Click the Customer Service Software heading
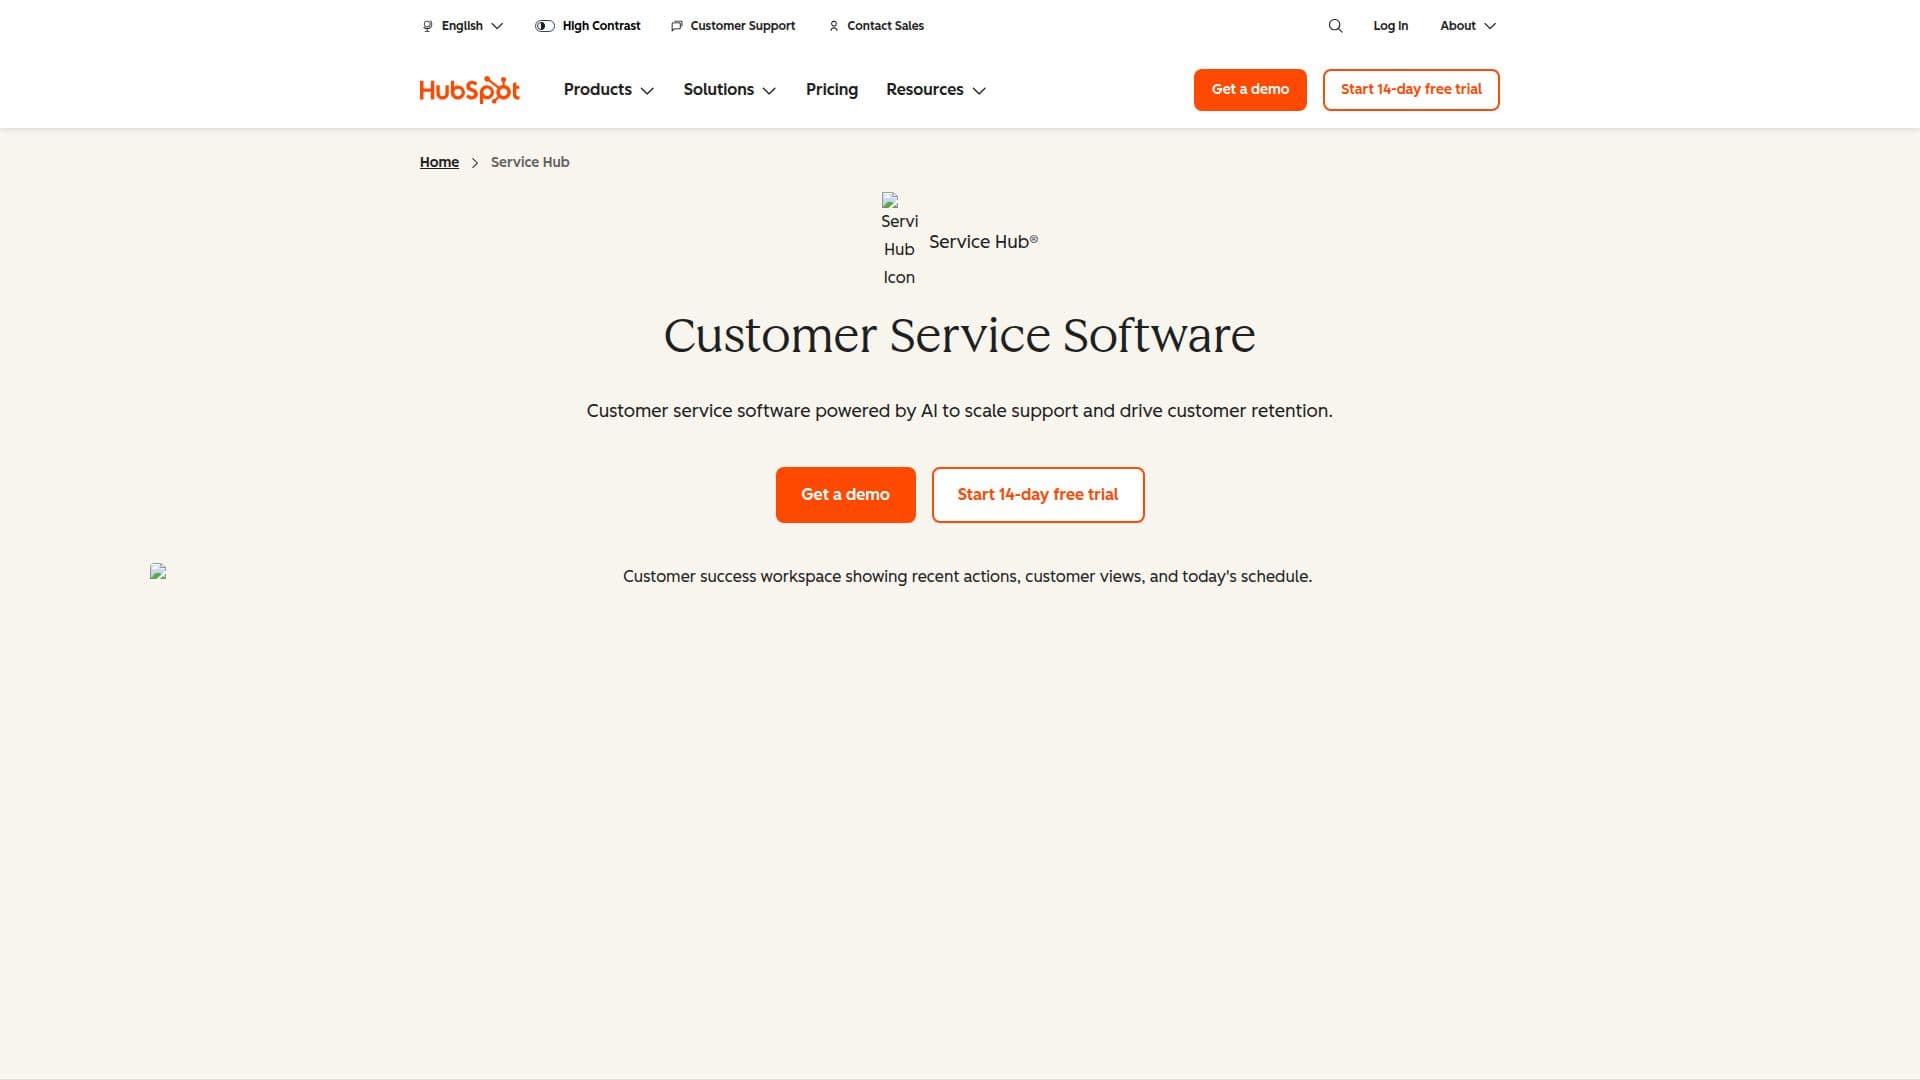This screenshot has width=1920, height=1080. pyautogui.click(x=960, y=335)
